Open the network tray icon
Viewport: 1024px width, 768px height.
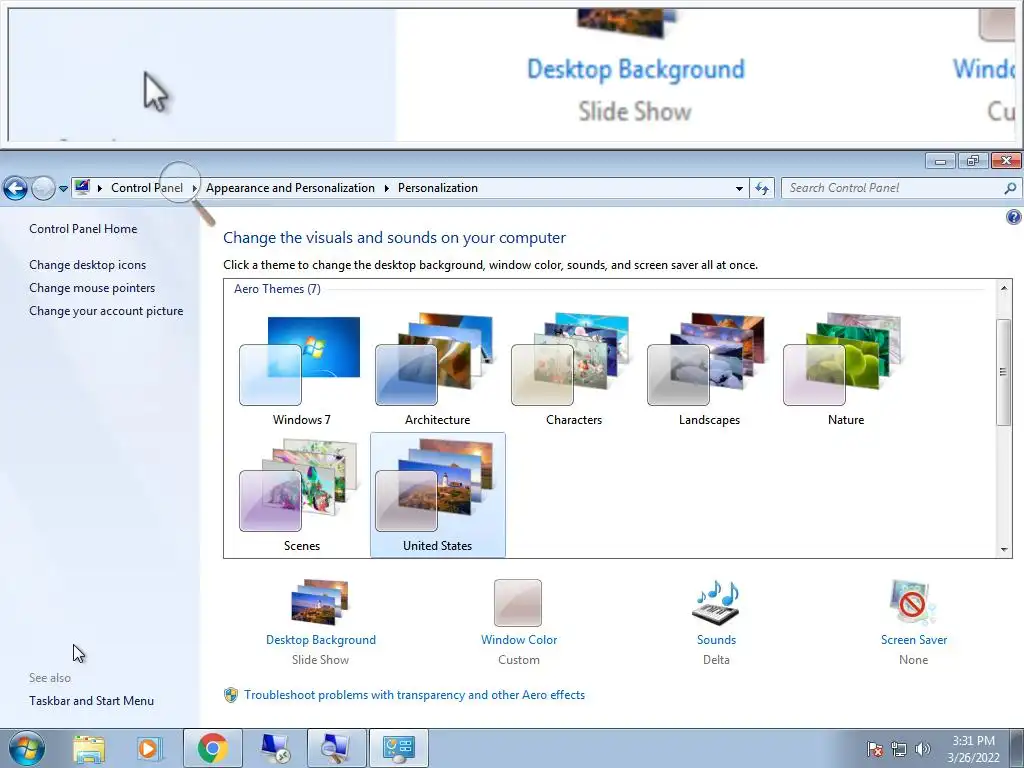click(x=899, y=749)
